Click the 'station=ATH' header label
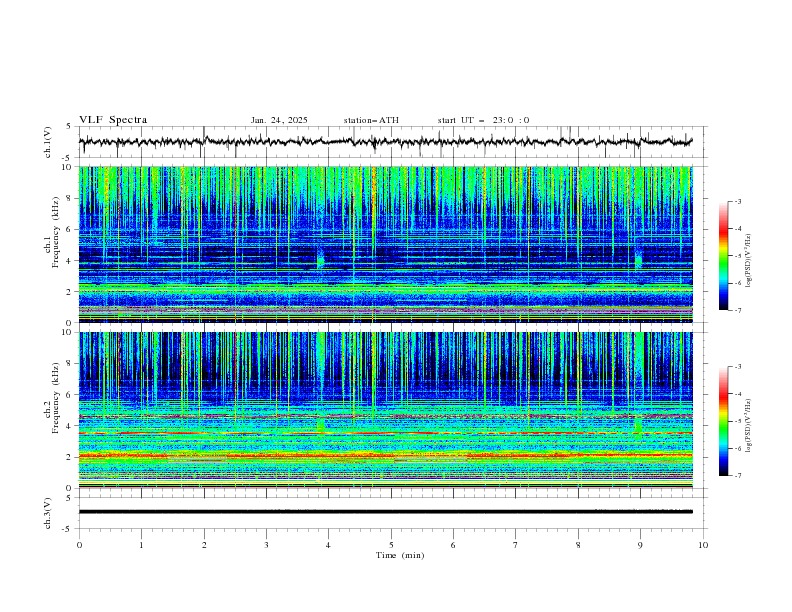The width and height of the screenshot is (792, 612). tap(371, 120)
